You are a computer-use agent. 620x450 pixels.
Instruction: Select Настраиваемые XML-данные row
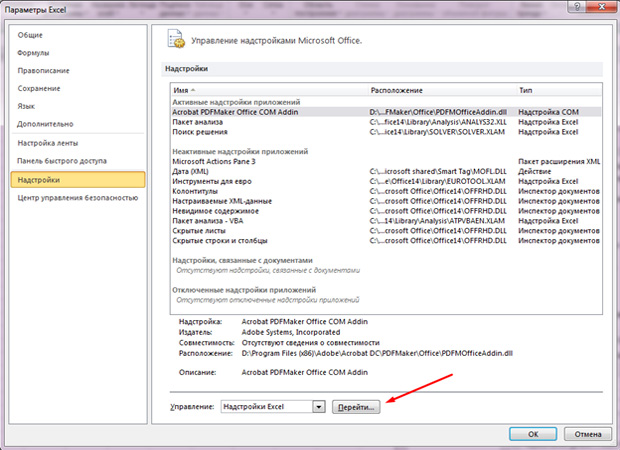pos(386,201)
